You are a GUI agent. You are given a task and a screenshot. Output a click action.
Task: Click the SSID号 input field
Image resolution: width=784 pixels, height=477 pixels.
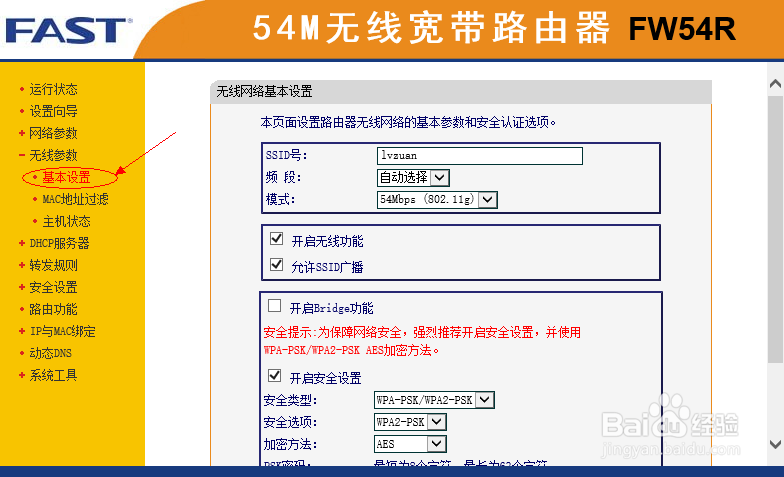(x=480, y=156)
